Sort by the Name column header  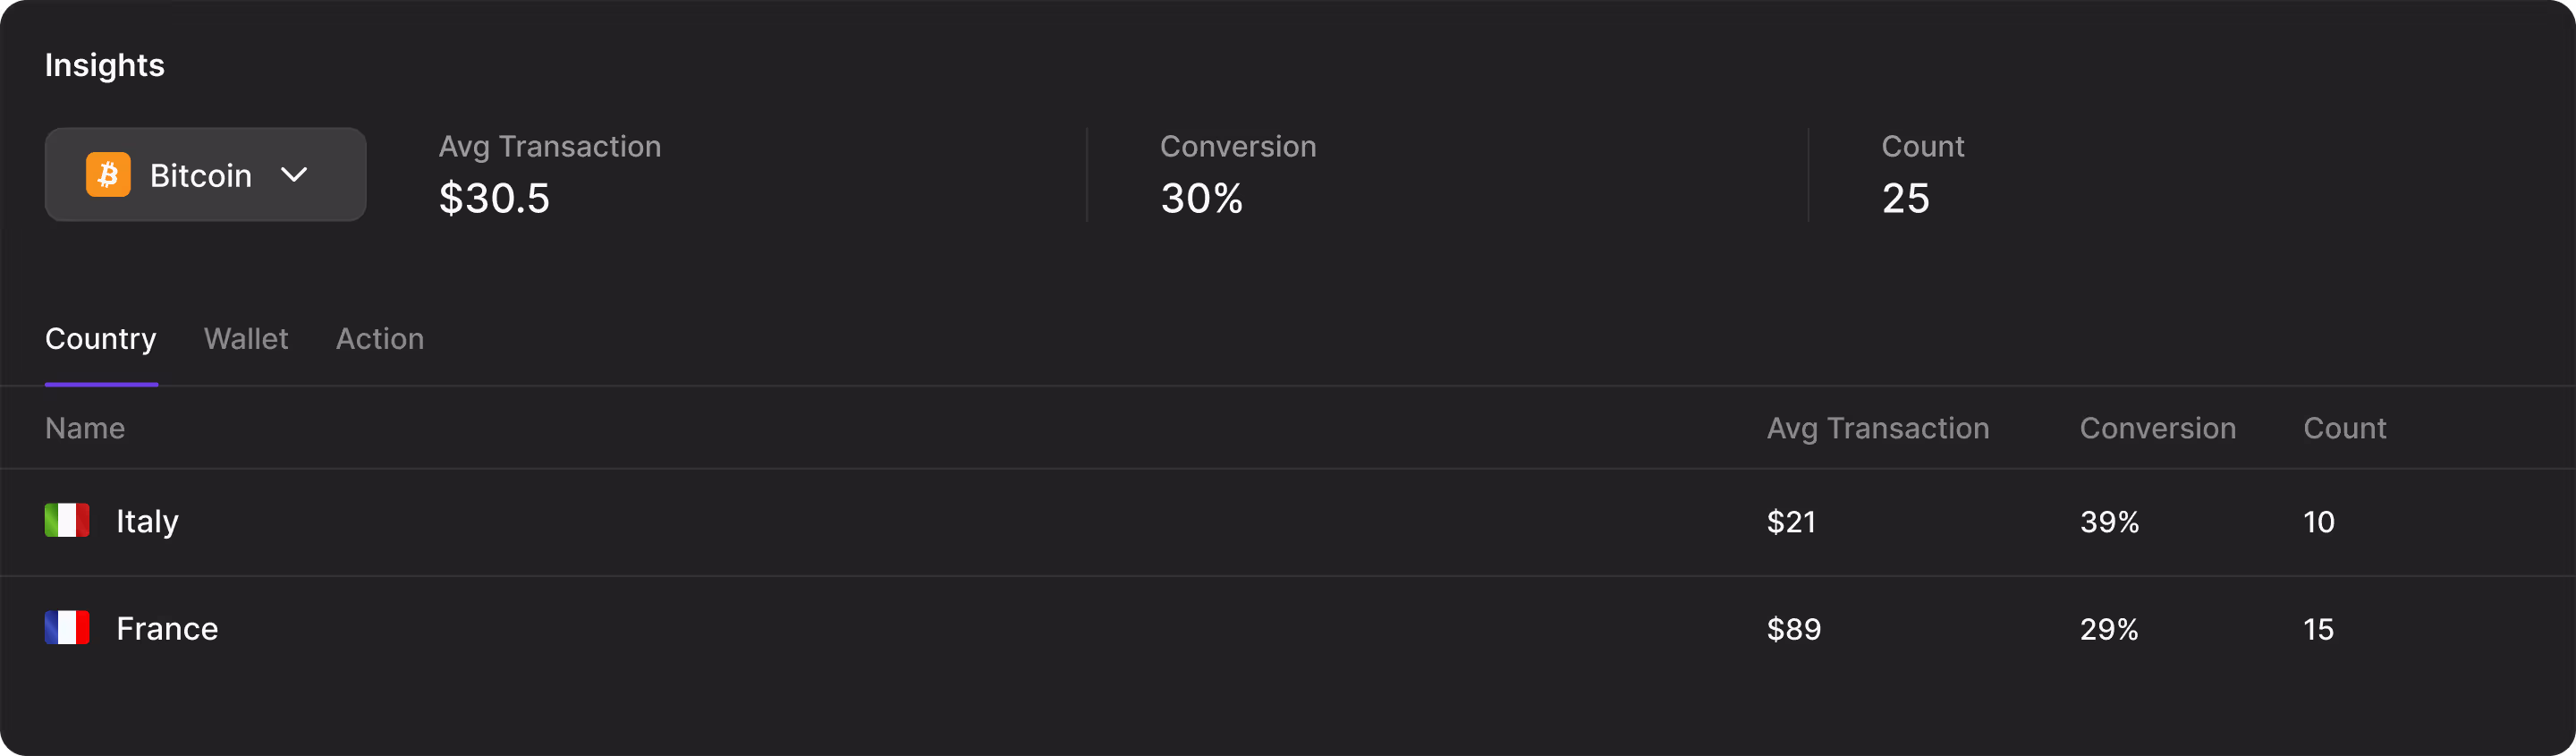(85, 428)
